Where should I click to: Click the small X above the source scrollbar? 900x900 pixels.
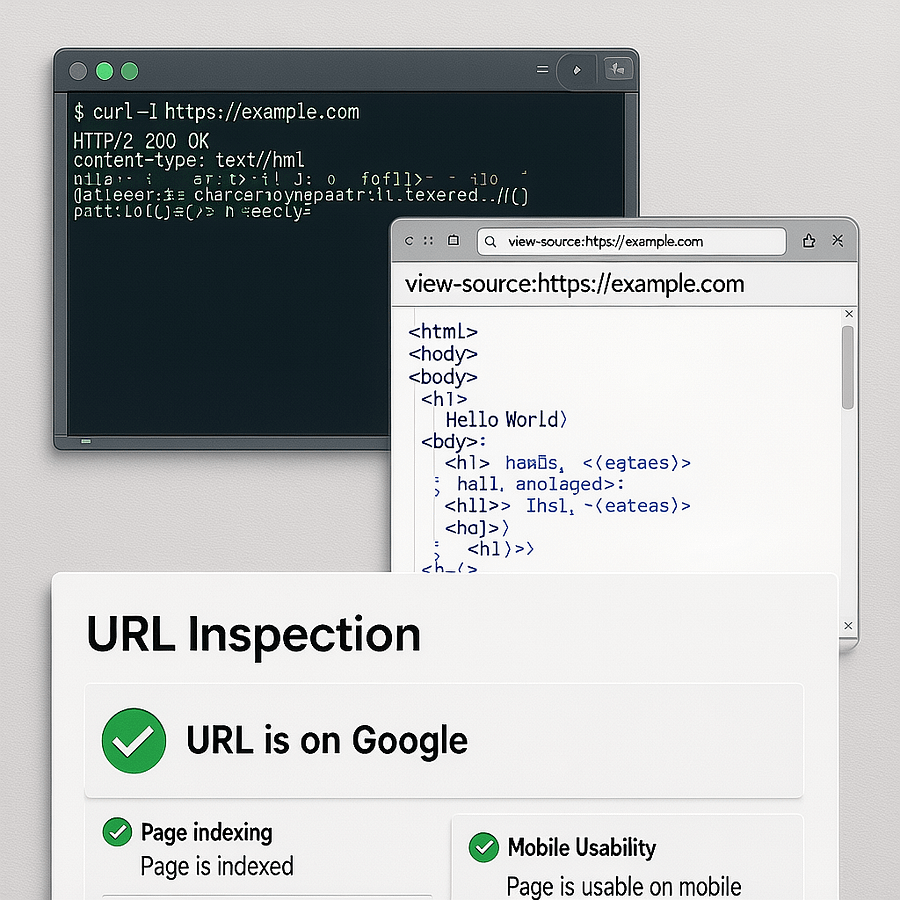(849, 314)
